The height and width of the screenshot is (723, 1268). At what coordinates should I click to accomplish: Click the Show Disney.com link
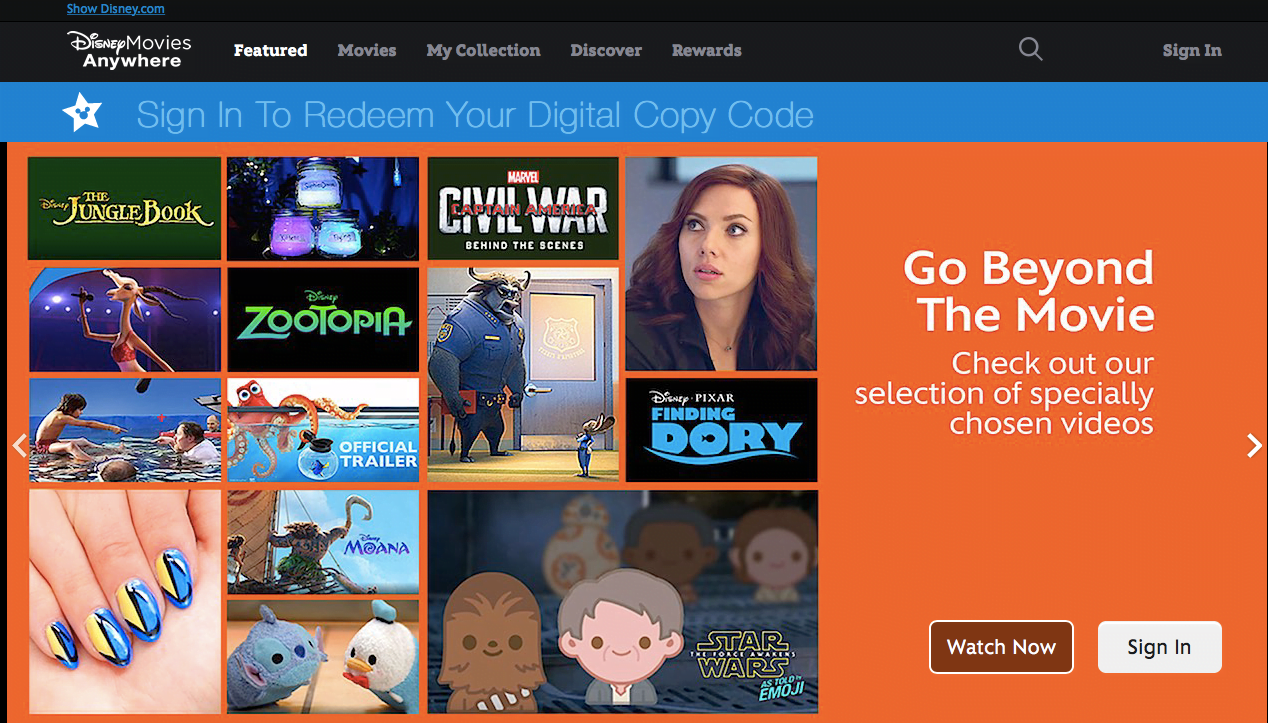[116, 9]
